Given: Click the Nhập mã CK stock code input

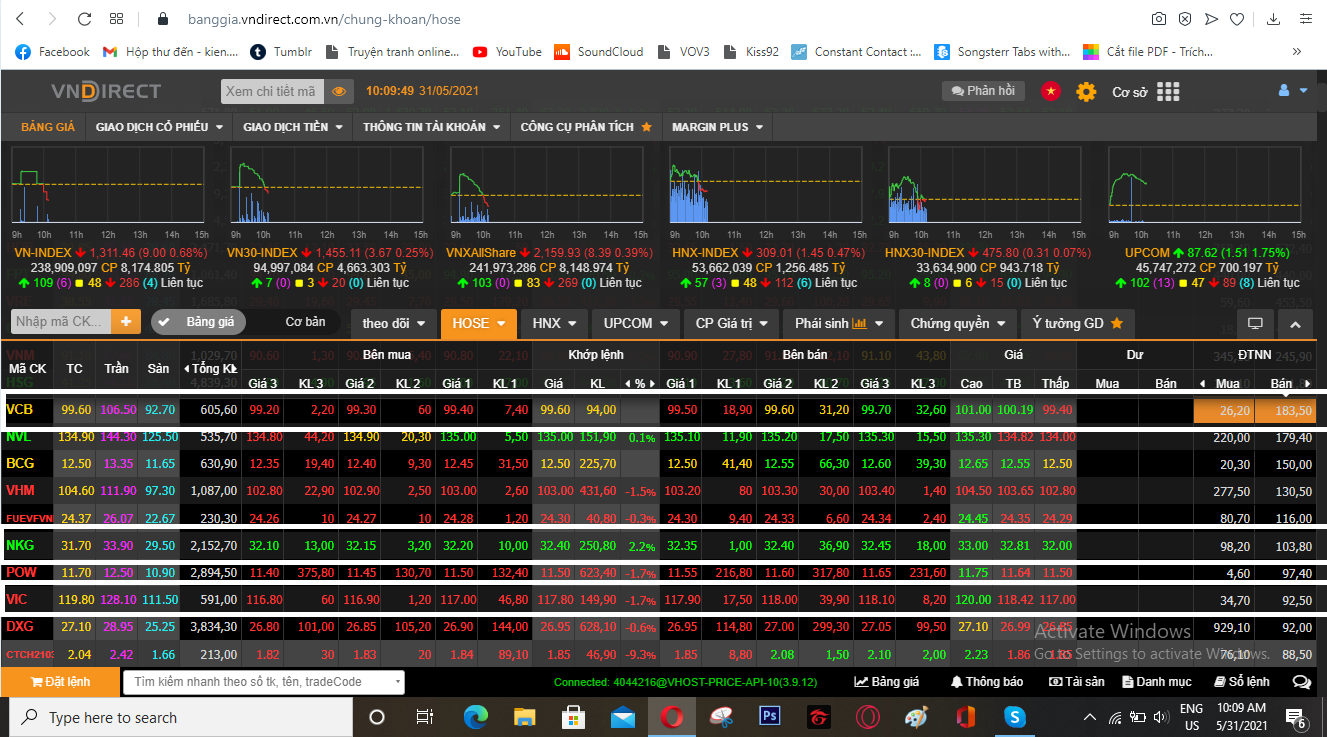Looking at the screenshot, I should (61, 322).
